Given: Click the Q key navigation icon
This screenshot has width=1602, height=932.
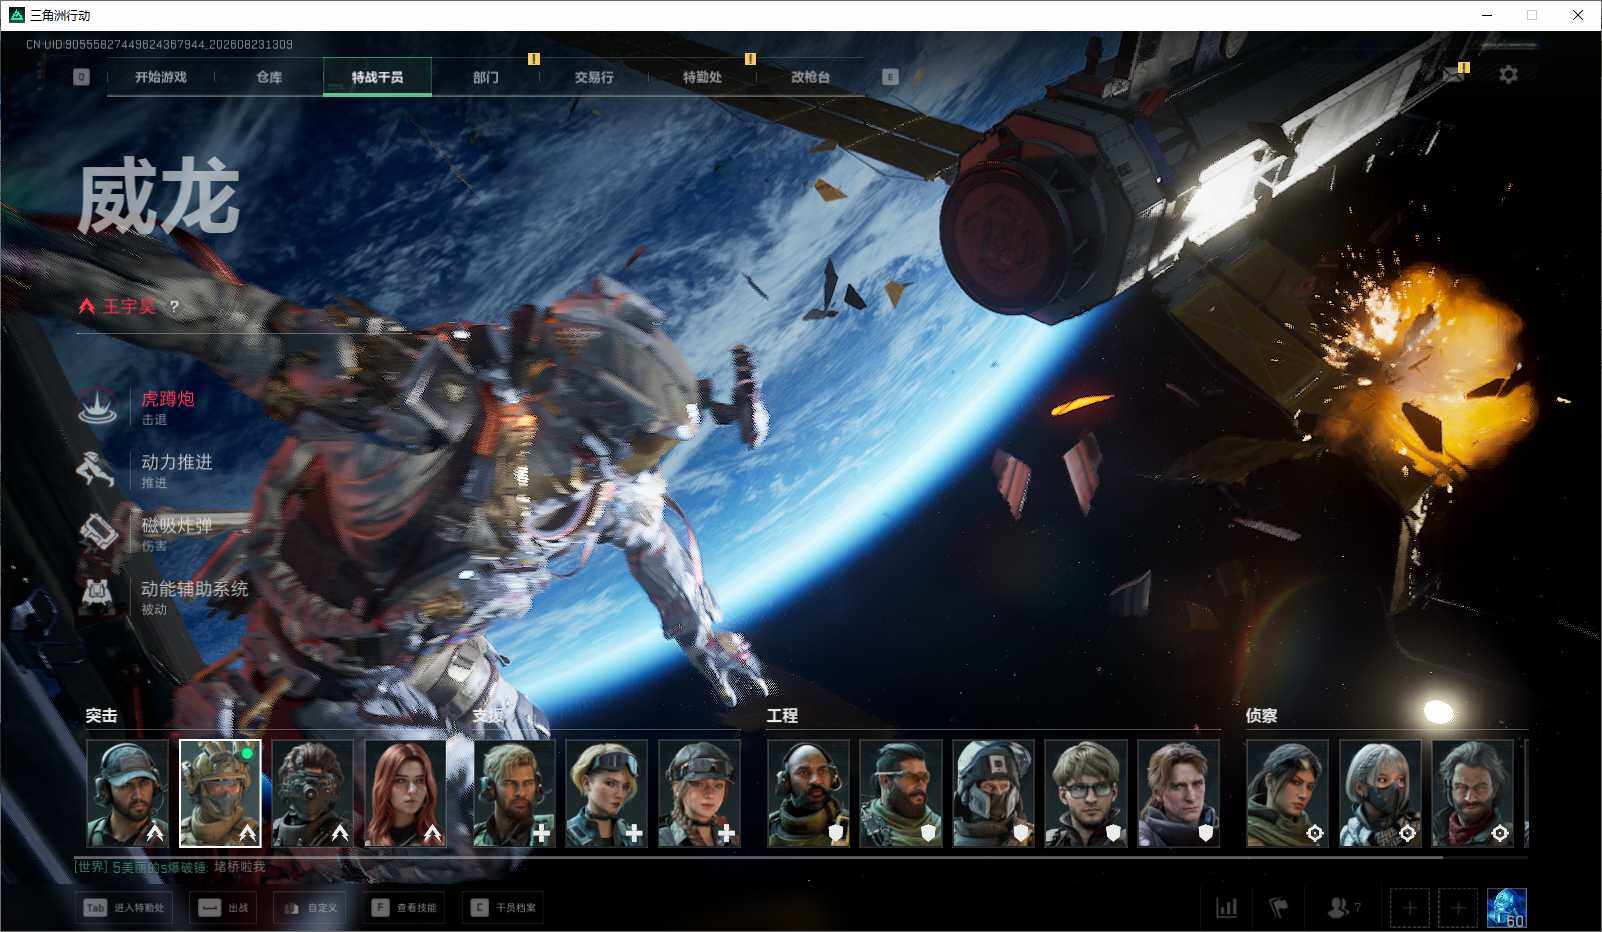Looking at the screenshot, I should [81, 77].
